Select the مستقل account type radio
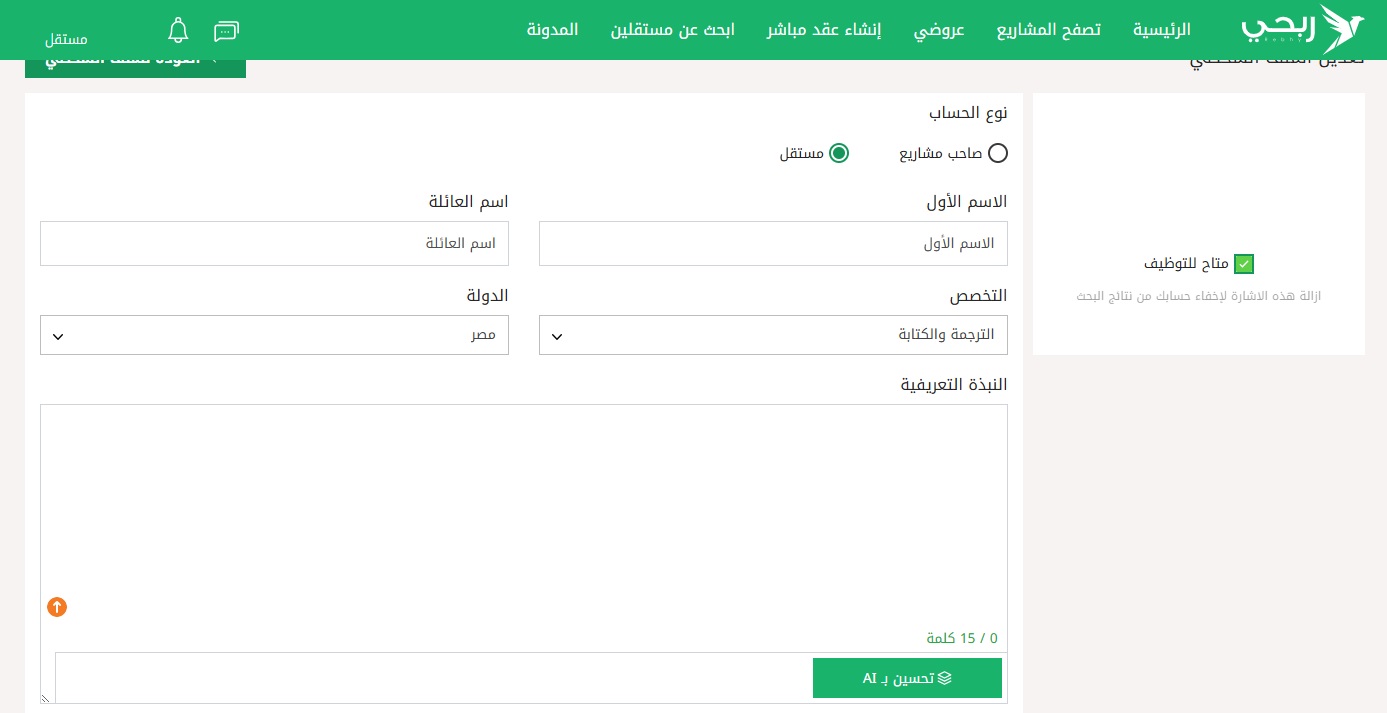Viewport: 1387px width, 713px height. (838, 153)
